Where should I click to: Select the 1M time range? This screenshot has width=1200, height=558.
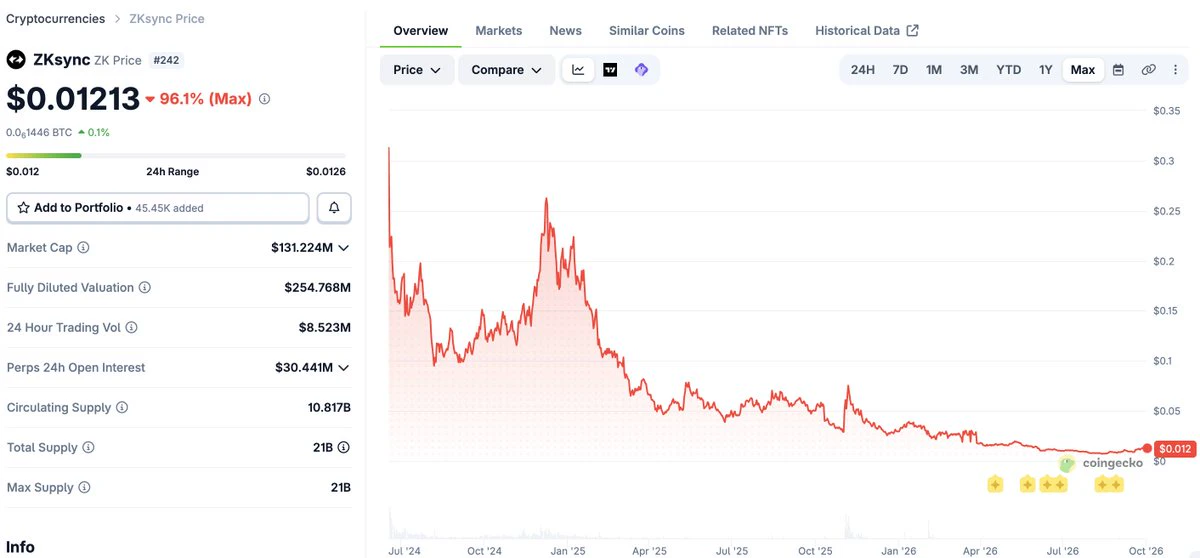click(934, 70)
